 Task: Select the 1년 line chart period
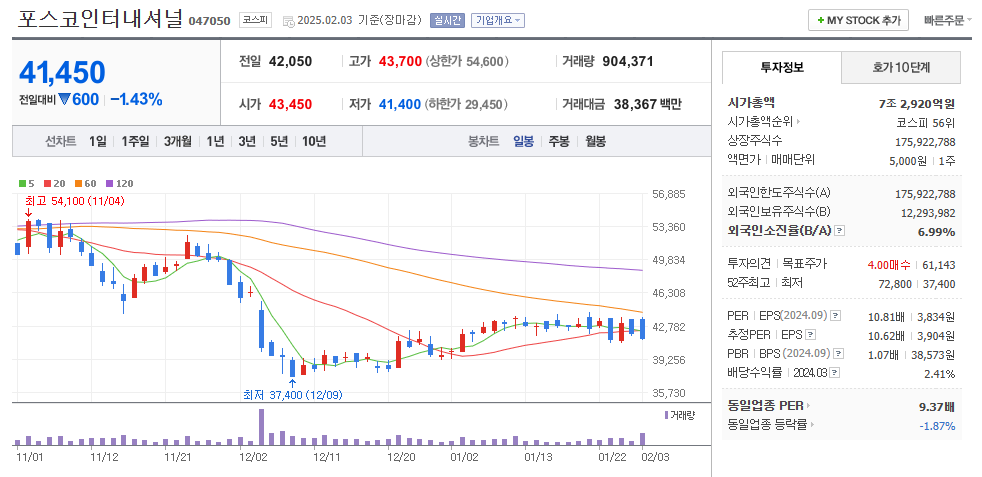(x=215, y=141)
